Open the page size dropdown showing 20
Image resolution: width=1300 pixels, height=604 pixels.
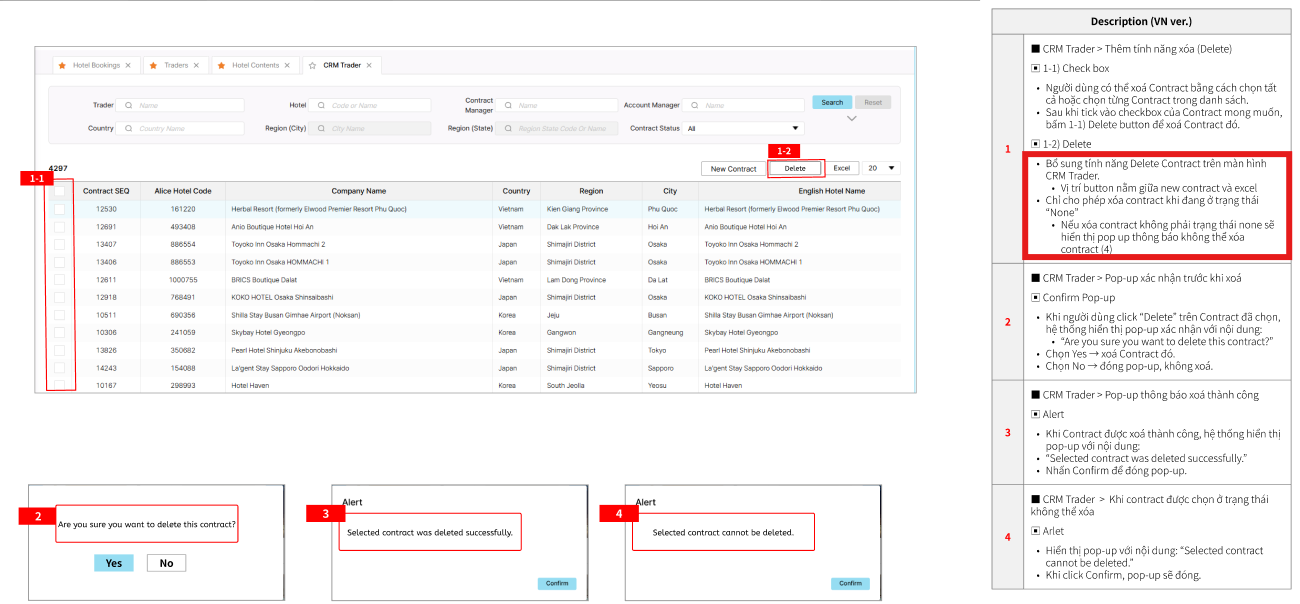(x=880, y=168)
